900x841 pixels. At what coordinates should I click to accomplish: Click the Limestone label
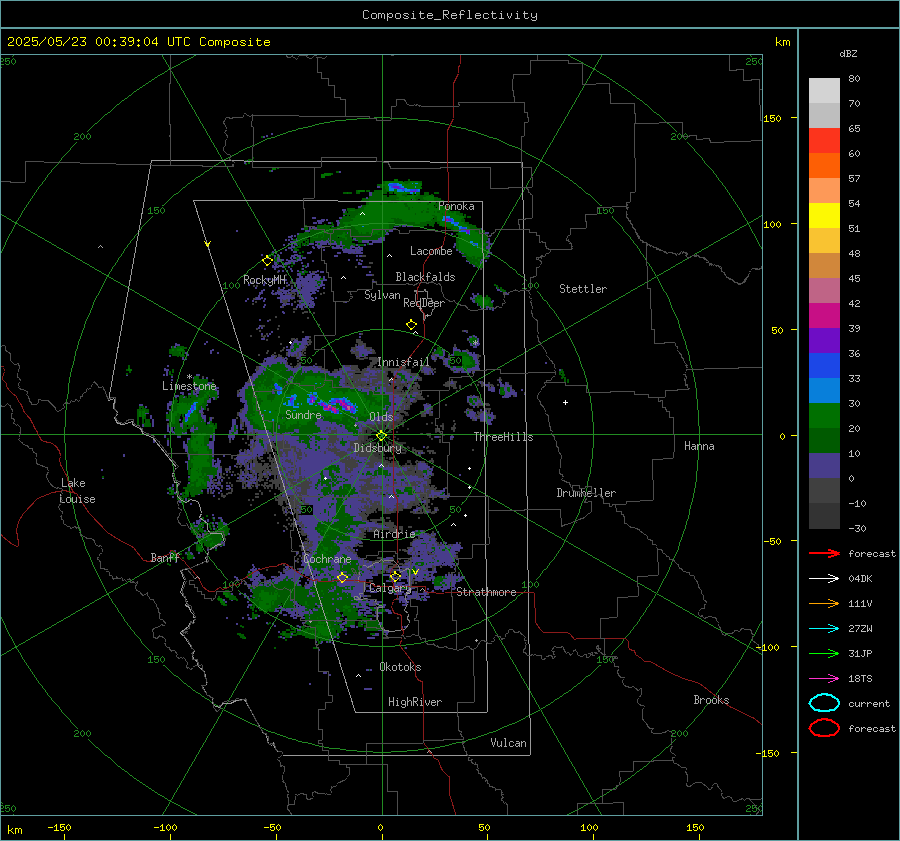point(189,386)
